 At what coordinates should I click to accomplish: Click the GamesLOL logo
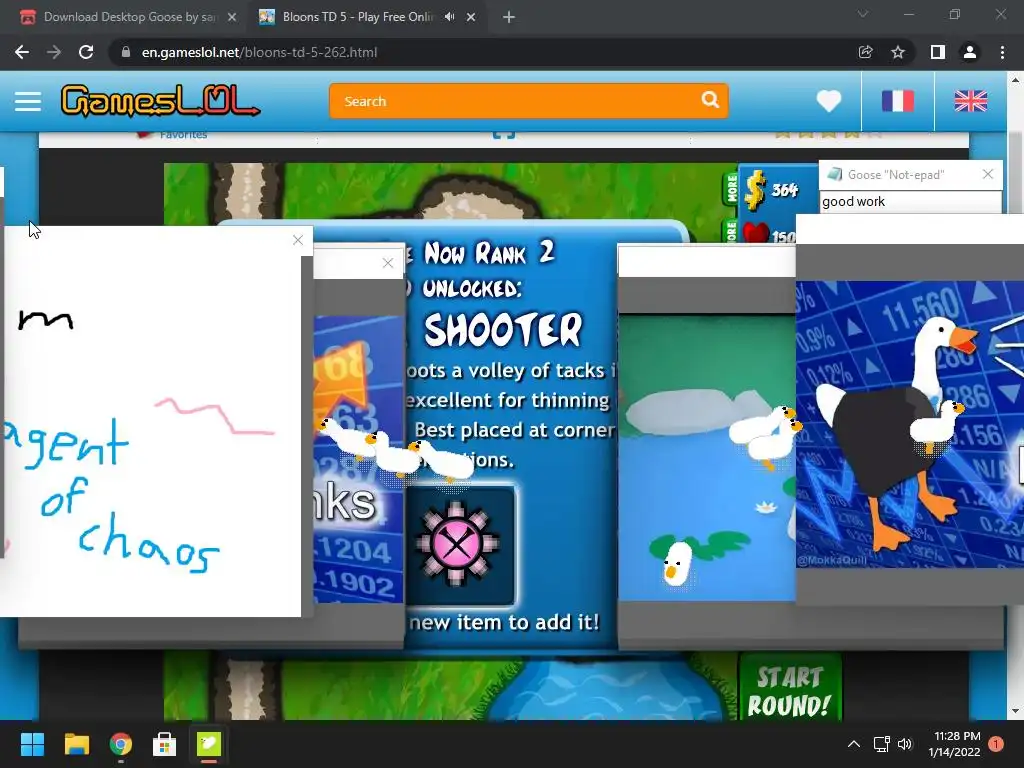coord(160,101)
